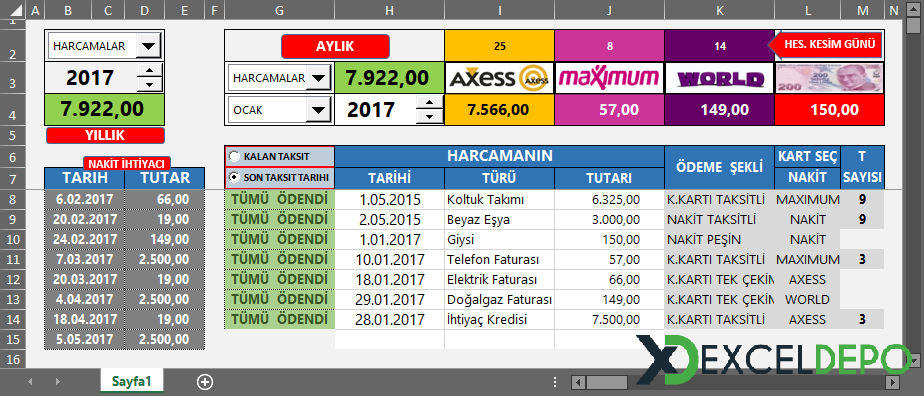924x396 pixels.
Task: Click the ÖDEME ŞEKLİ header cell
Action: click(x=720, y=167)
